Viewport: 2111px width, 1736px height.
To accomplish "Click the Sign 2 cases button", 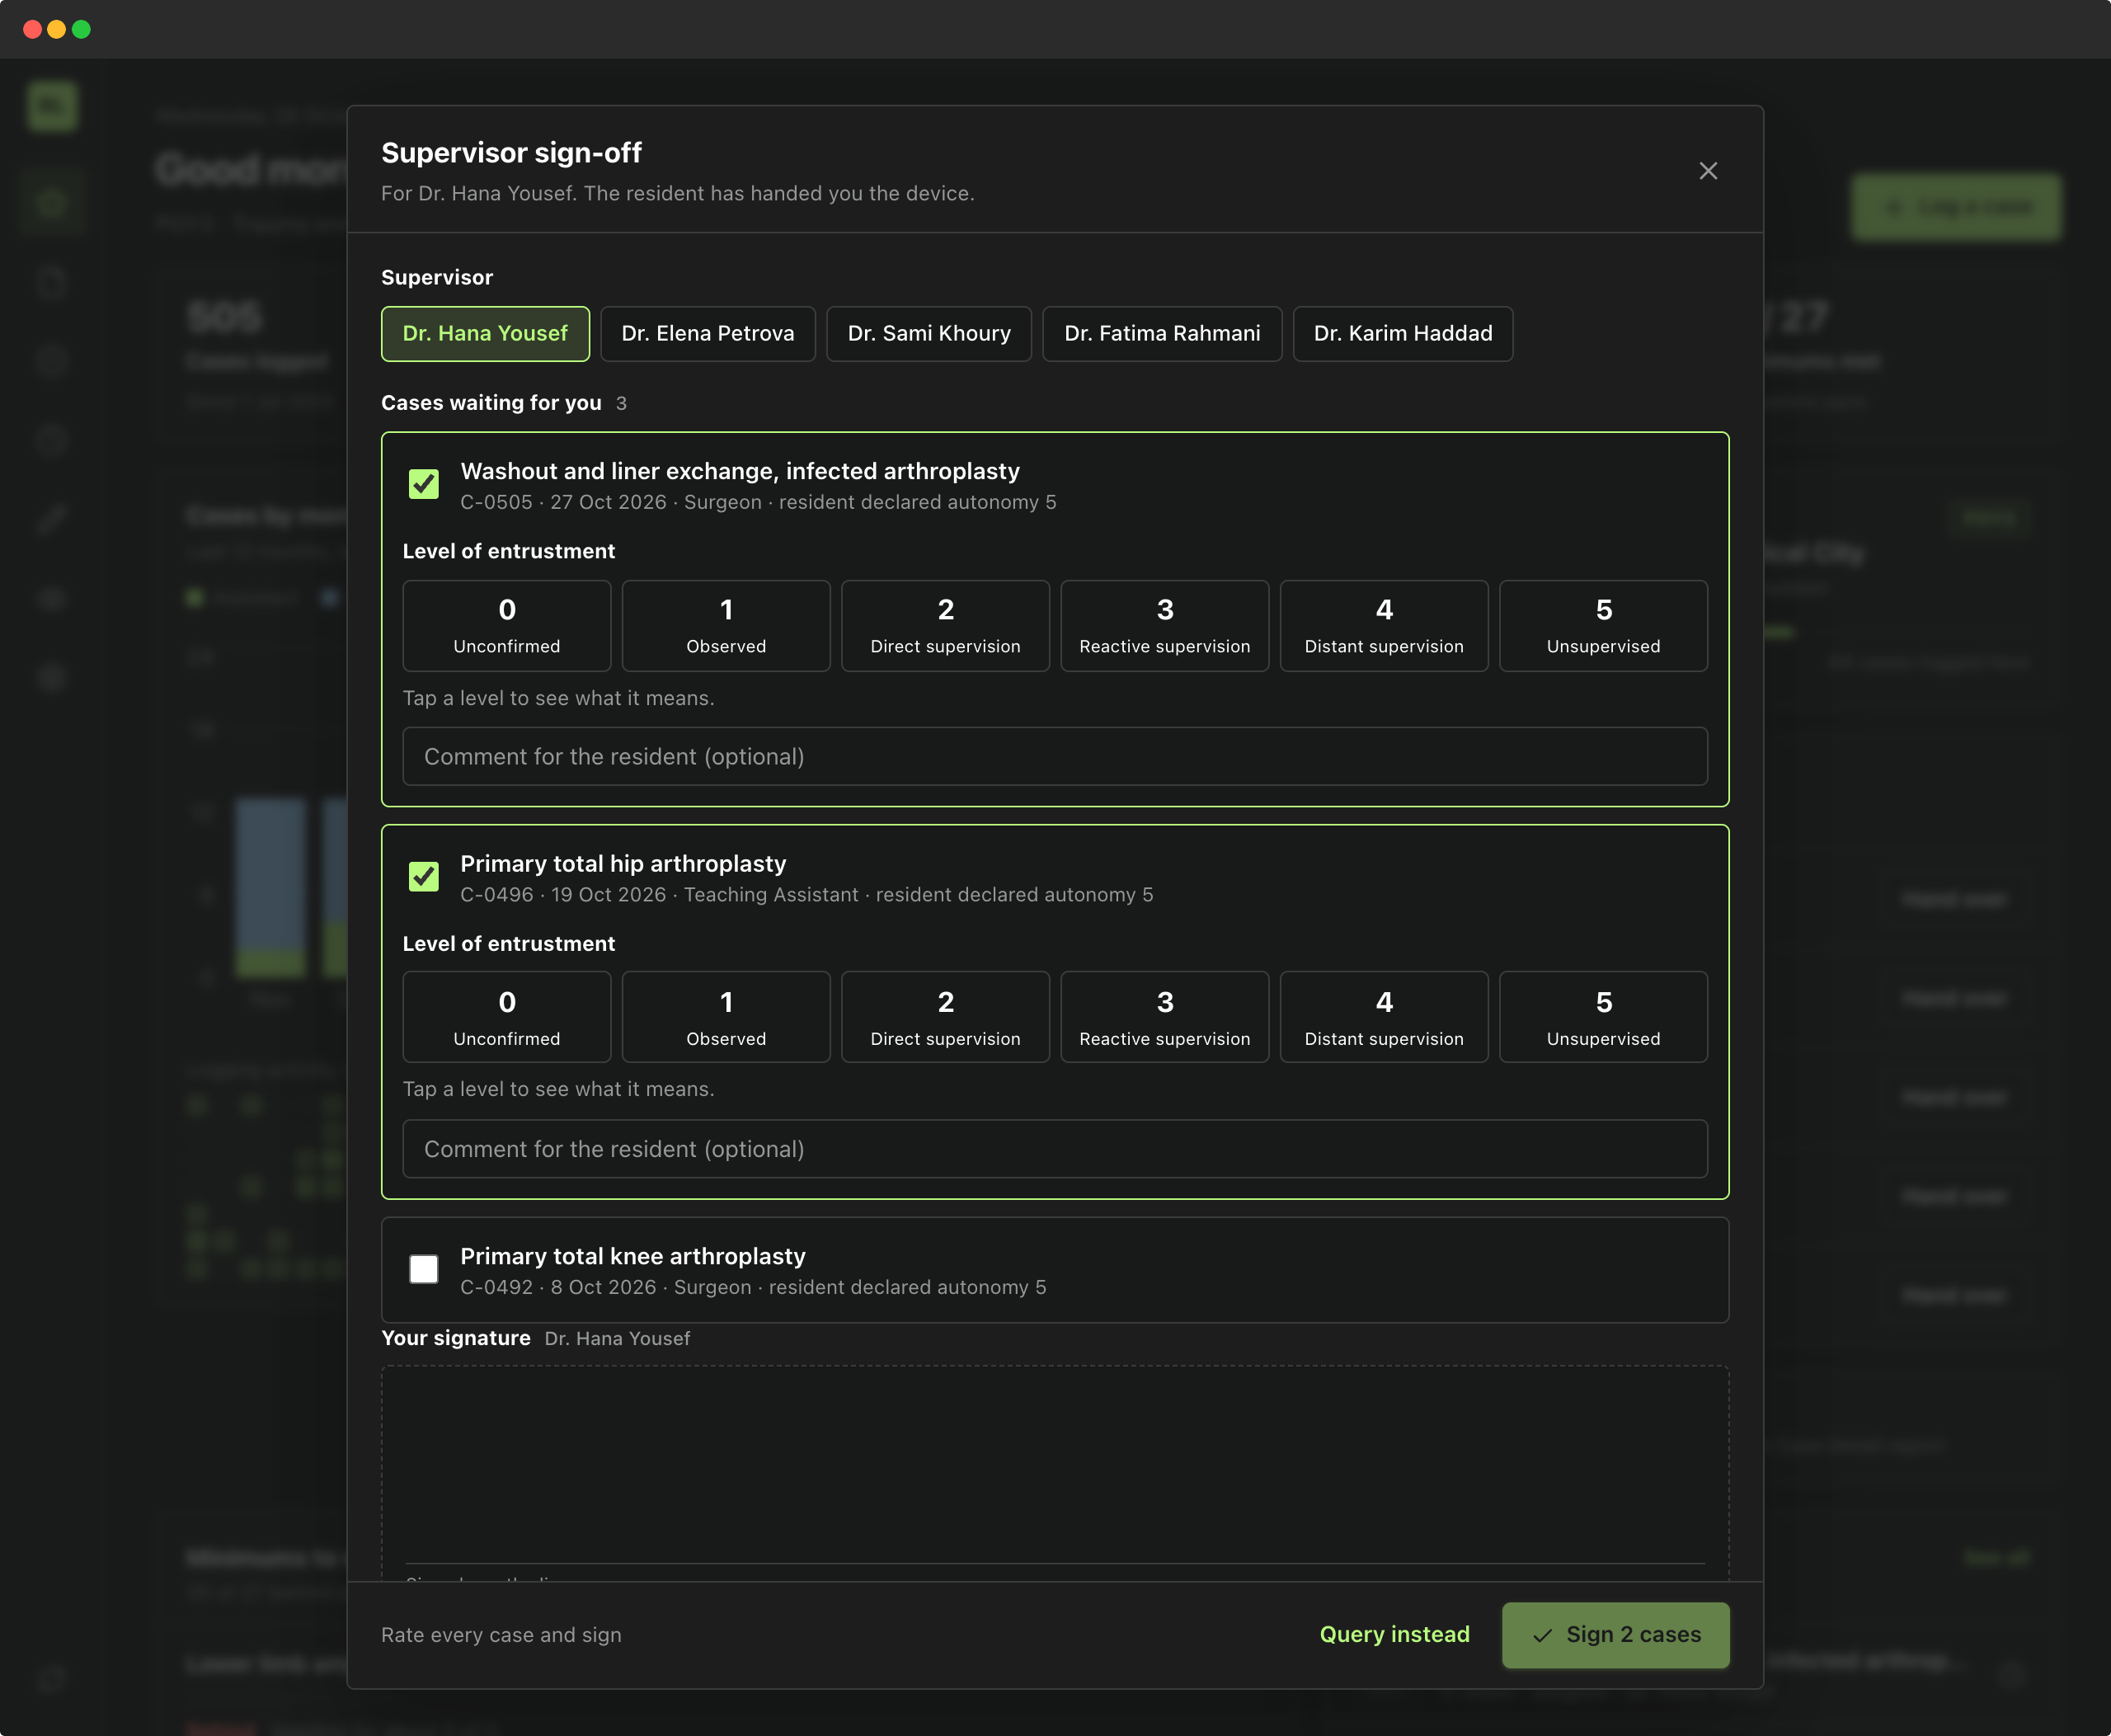I will 1615,1635.
